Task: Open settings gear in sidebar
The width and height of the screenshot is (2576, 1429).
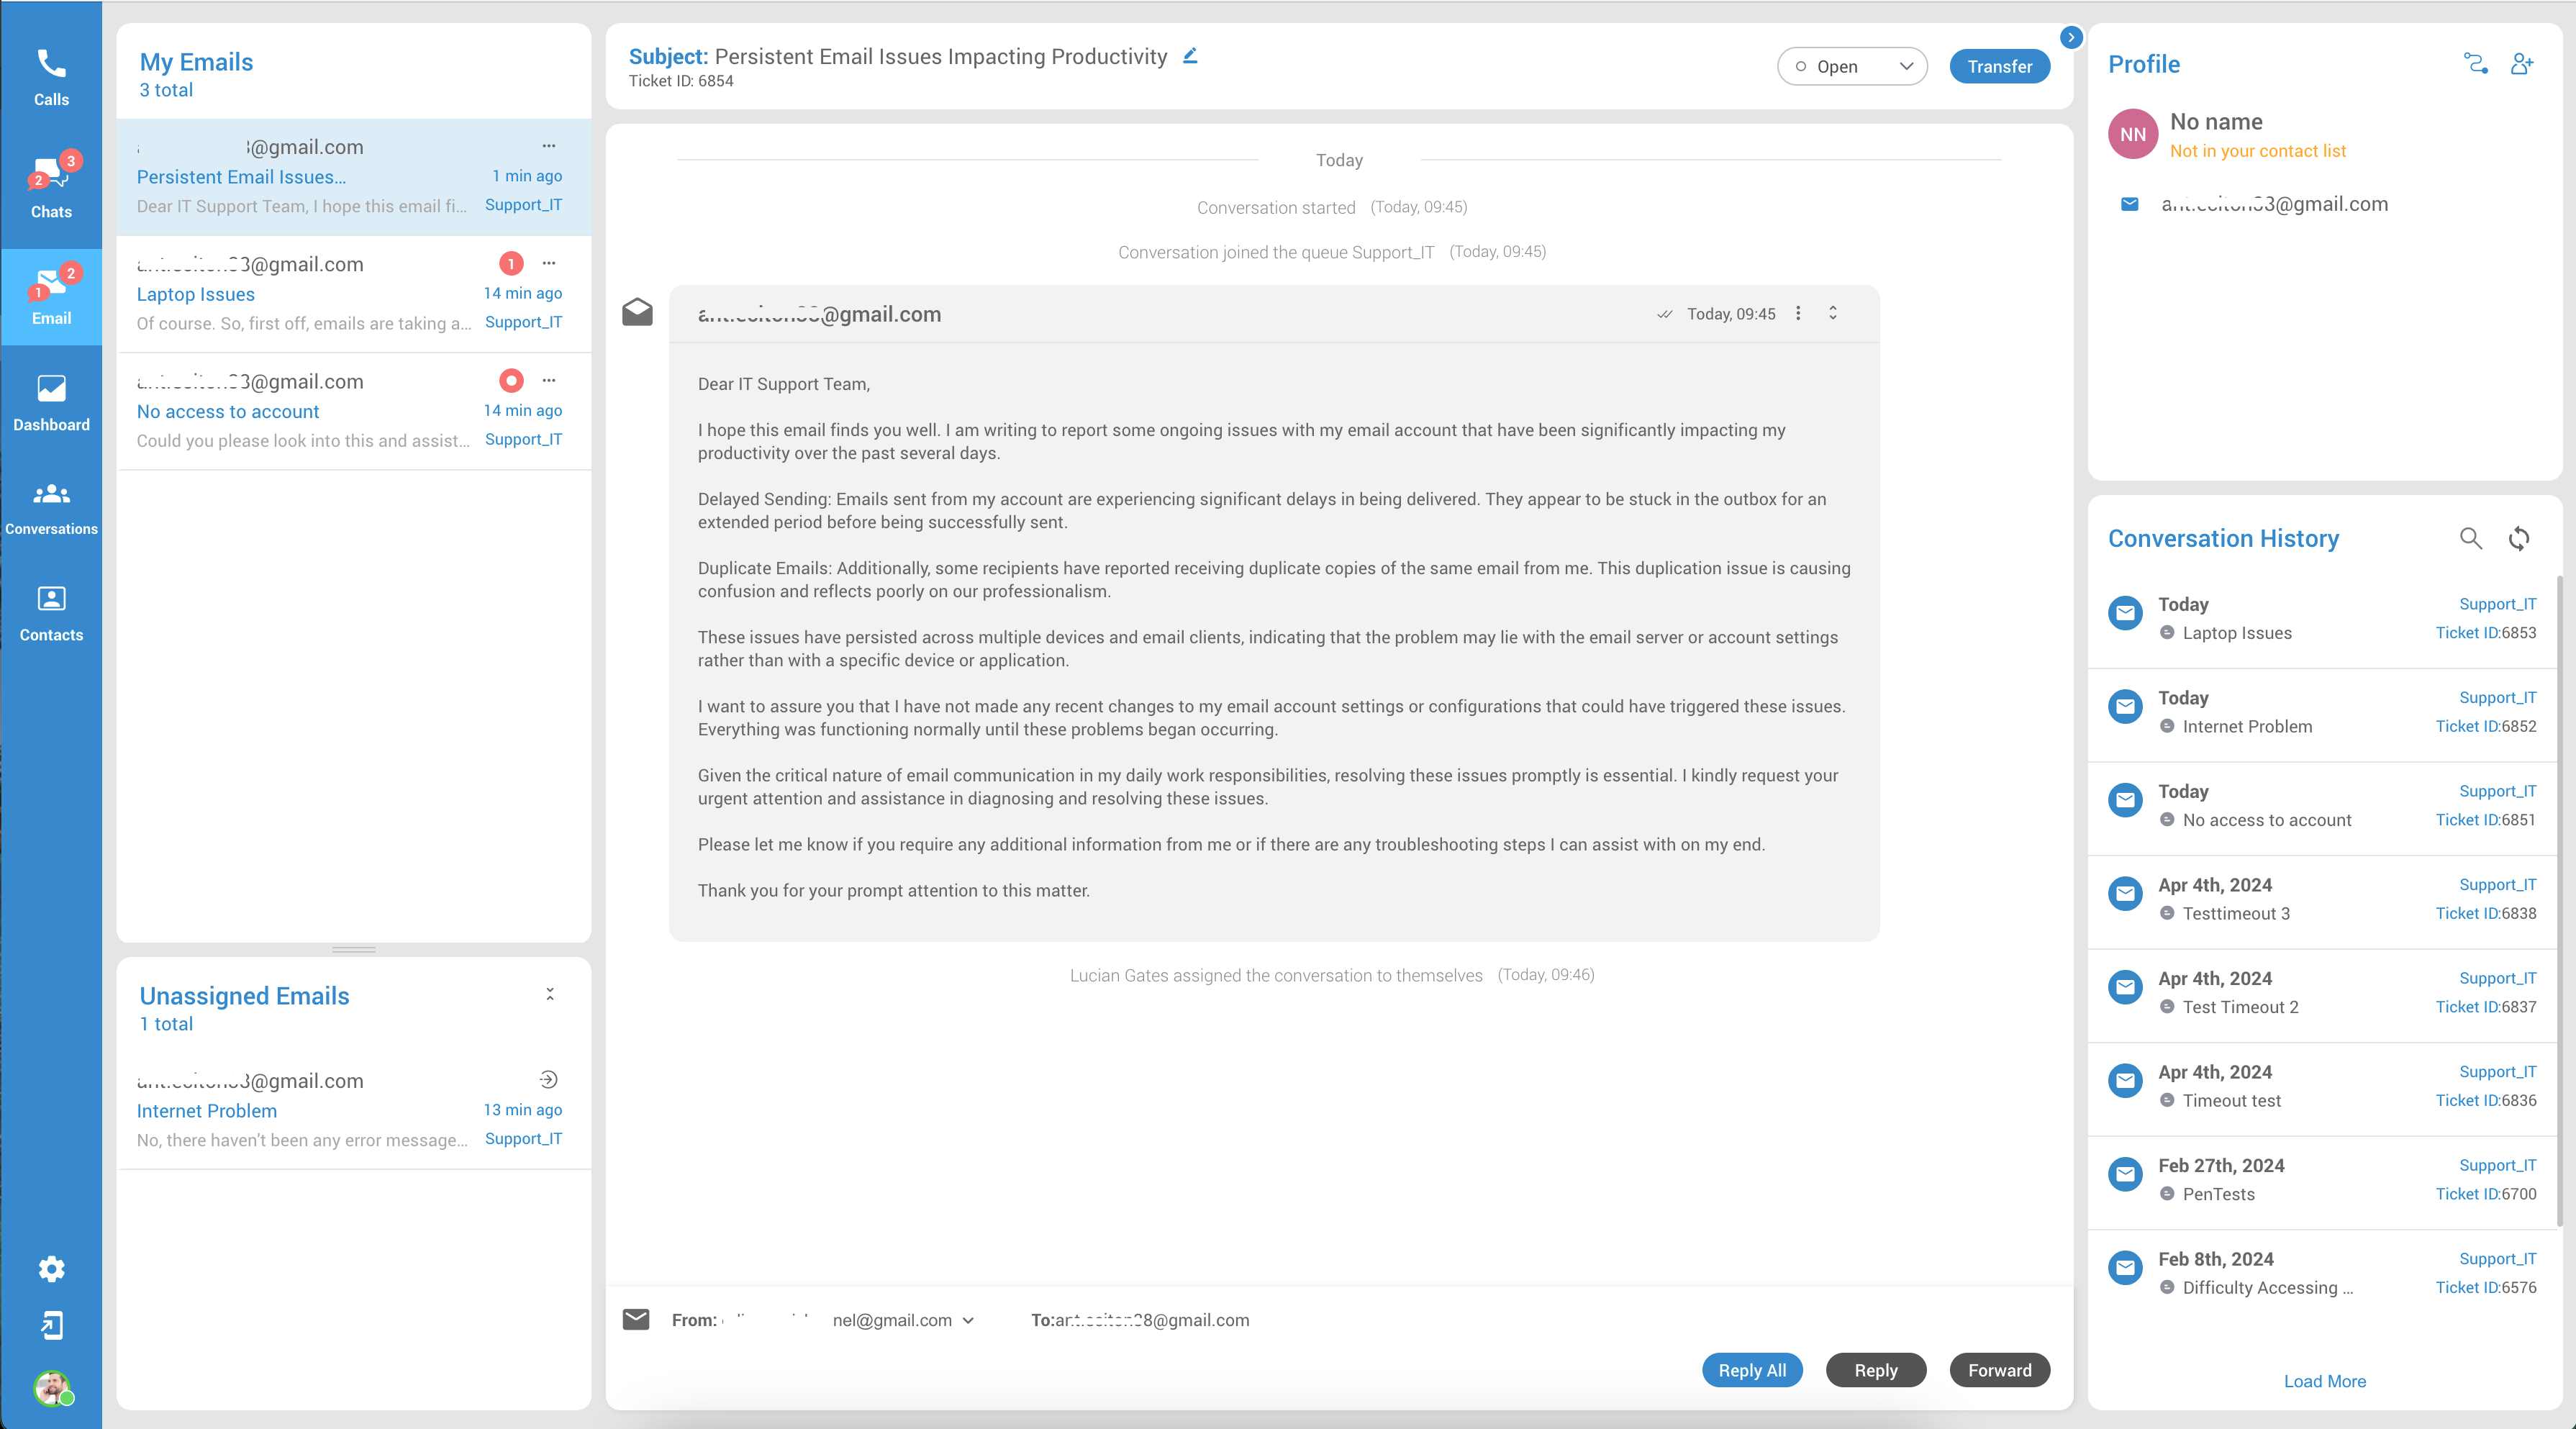Action: pos(51,1269)
